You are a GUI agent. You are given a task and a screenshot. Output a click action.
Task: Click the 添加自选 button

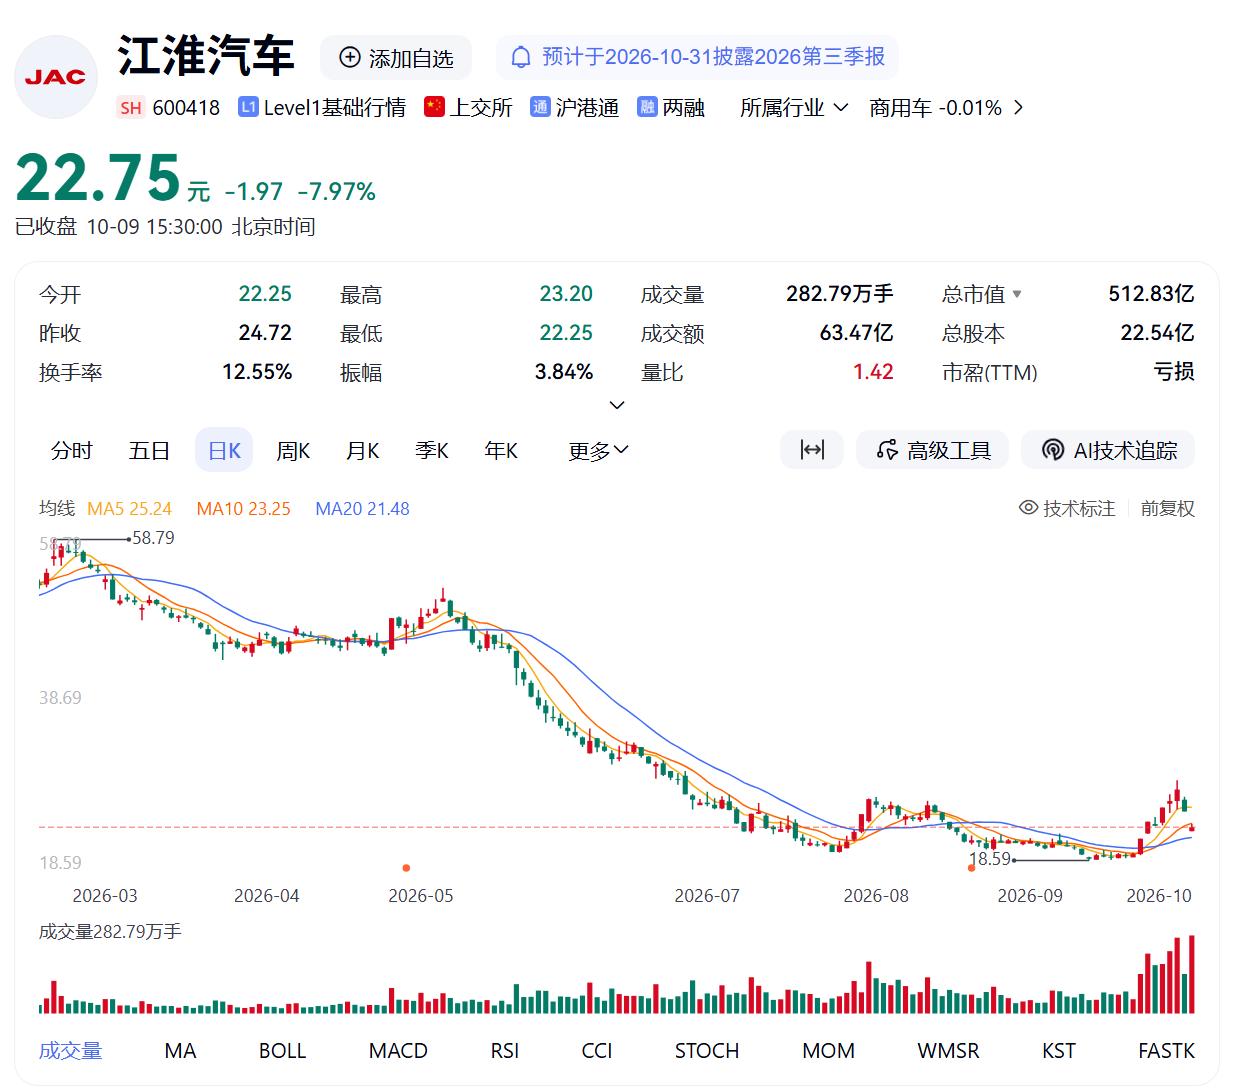pos(396,58)
